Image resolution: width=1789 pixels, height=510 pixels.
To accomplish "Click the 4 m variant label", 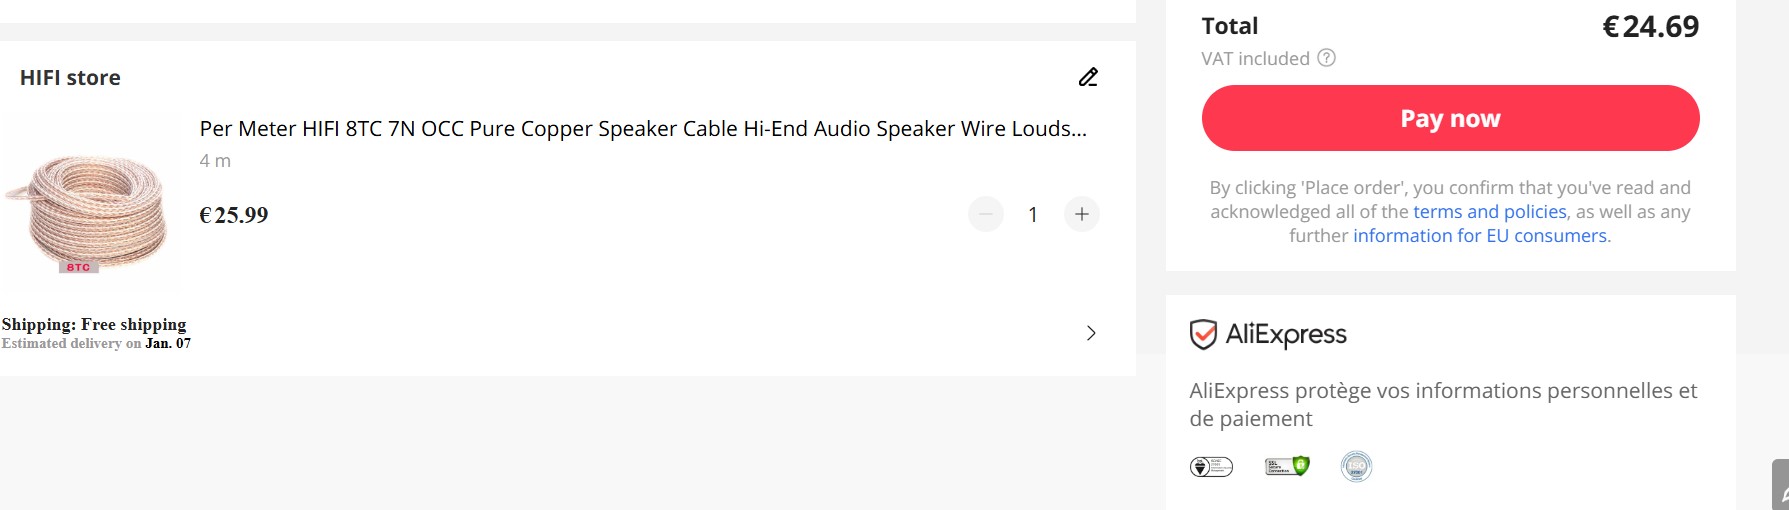I will [x=215, y=161].
